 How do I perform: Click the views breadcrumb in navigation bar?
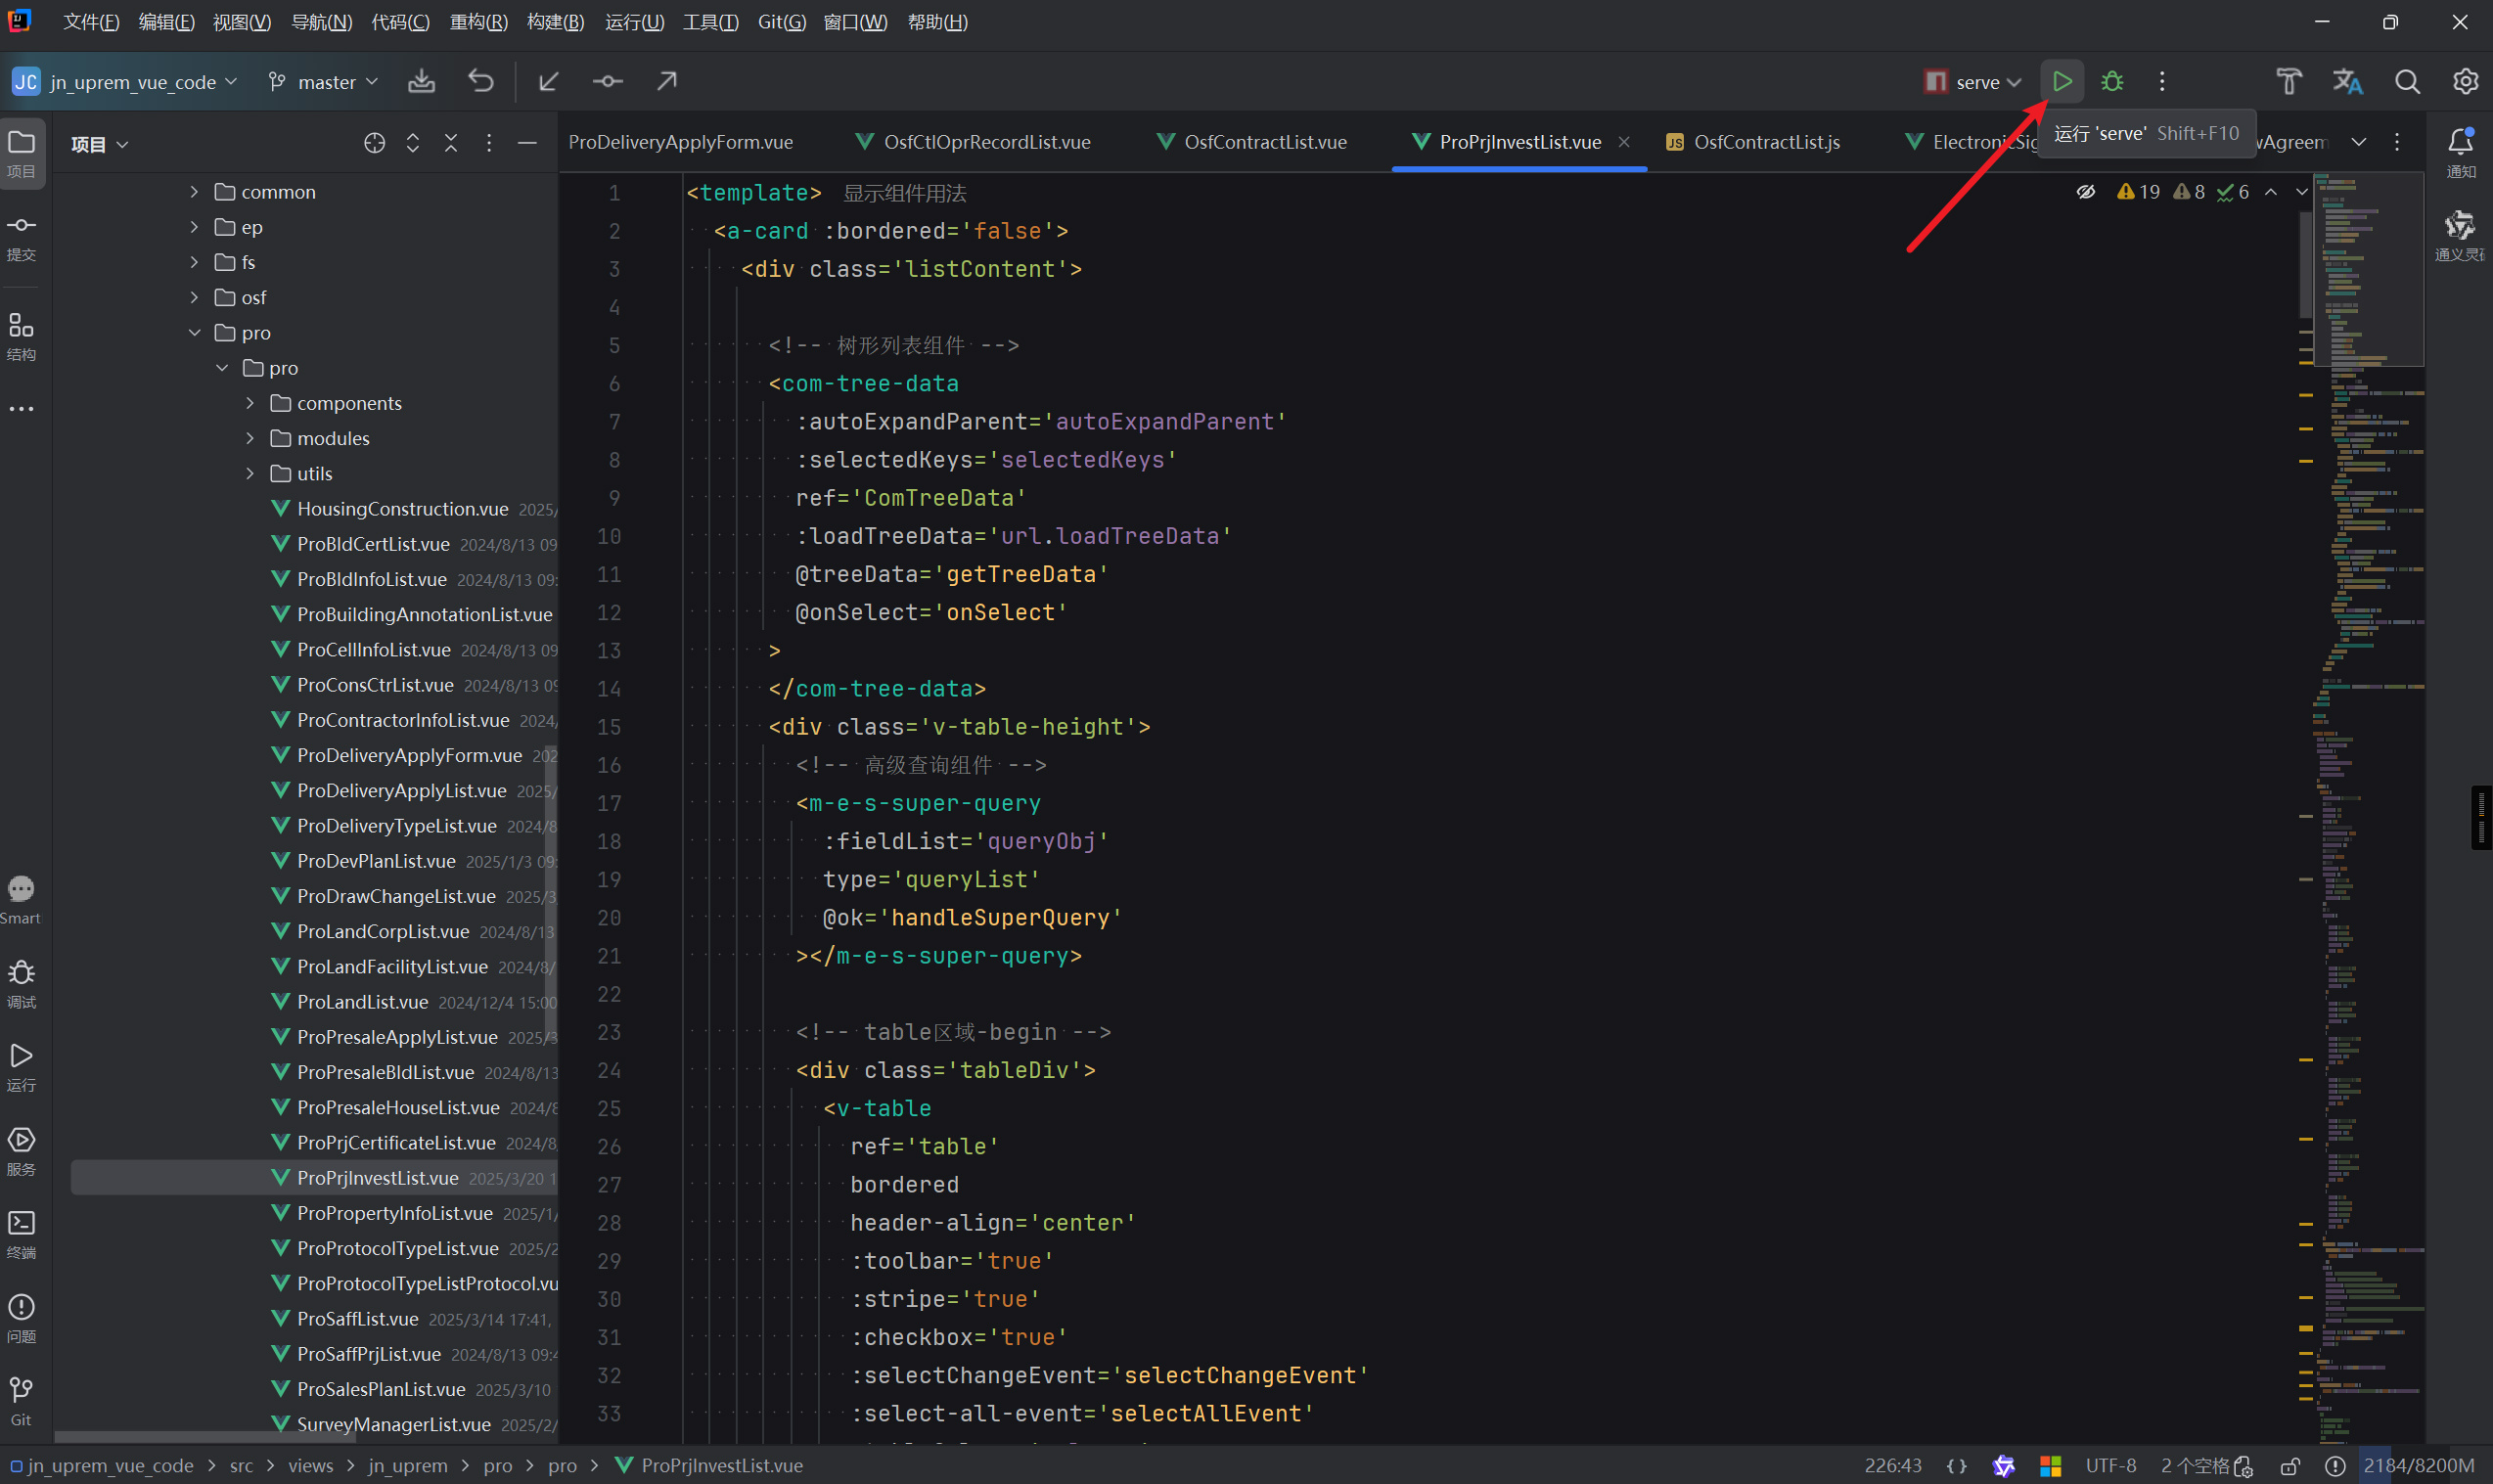[x=310, y=1465]
